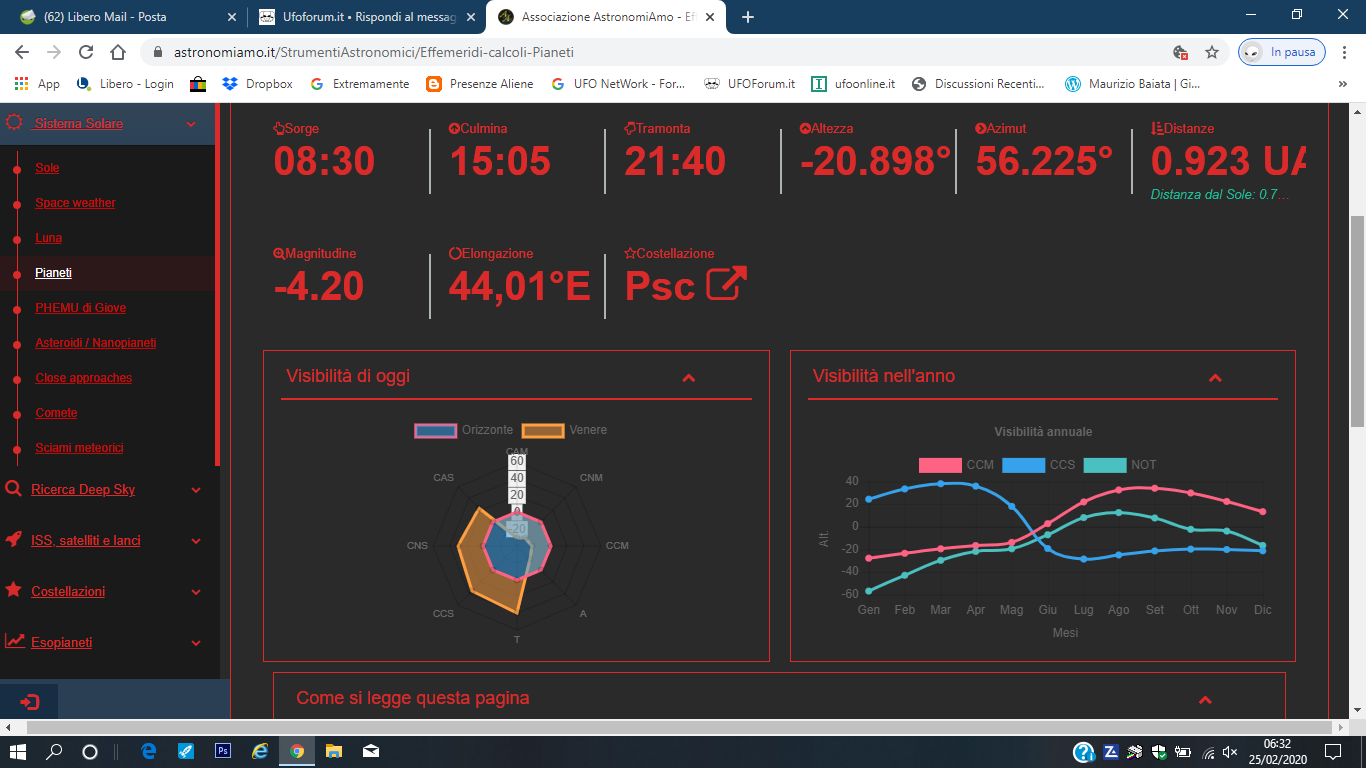Click the star icon beside Costellazioni
The image size is (1366, 768).
(14, 590)
